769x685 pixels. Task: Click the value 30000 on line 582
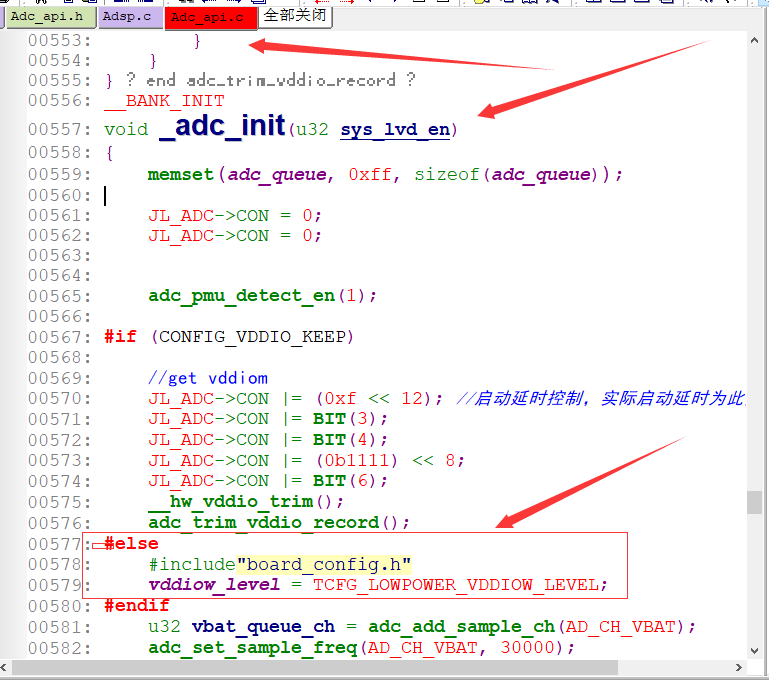click(x=527, y=648)
